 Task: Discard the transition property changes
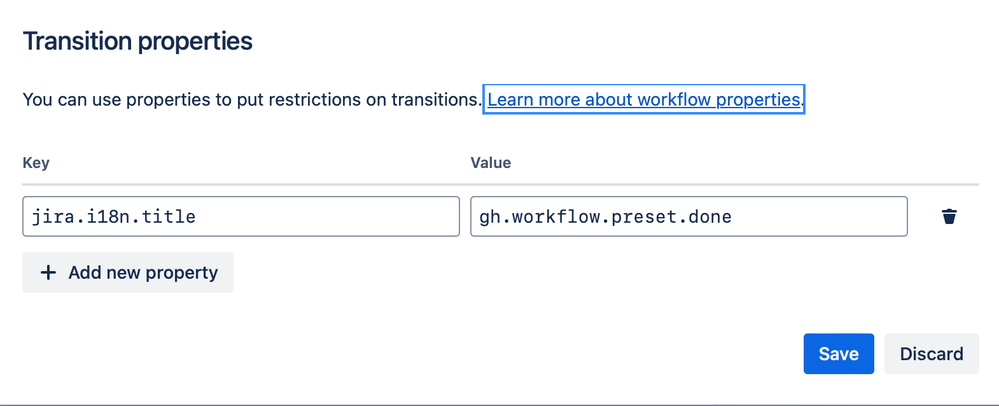(x=931, y=354)
